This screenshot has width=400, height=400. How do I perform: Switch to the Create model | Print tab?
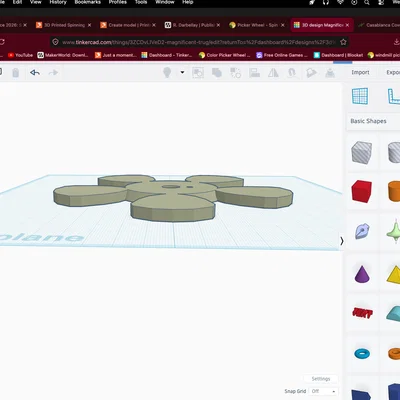(128, 25)
